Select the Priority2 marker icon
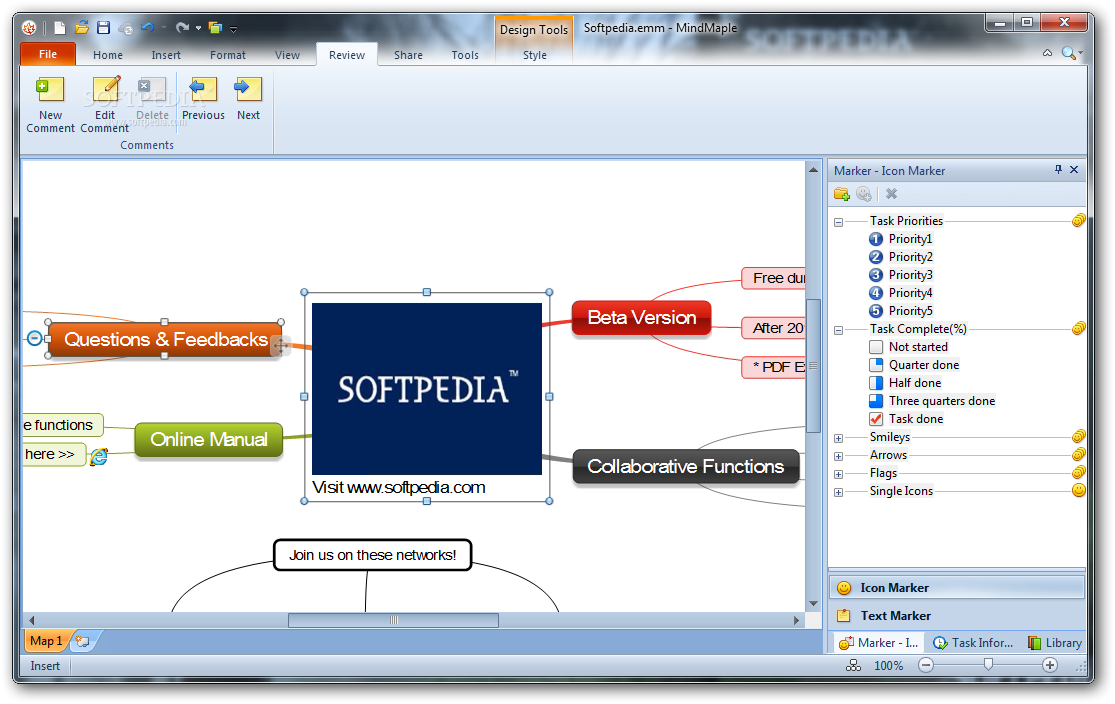This screenshot has width=1115, height=704. pos(876,257)
